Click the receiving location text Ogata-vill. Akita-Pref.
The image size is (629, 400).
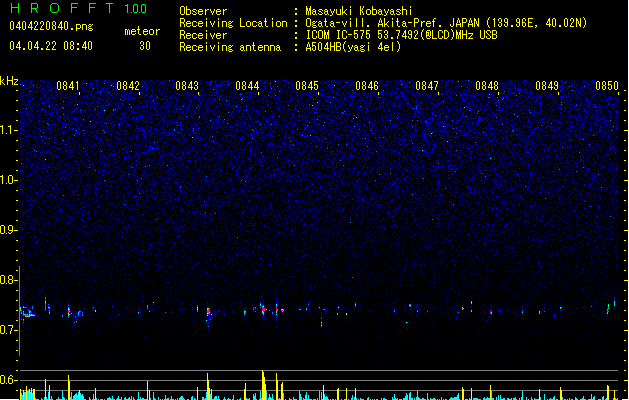pos(373,23)
